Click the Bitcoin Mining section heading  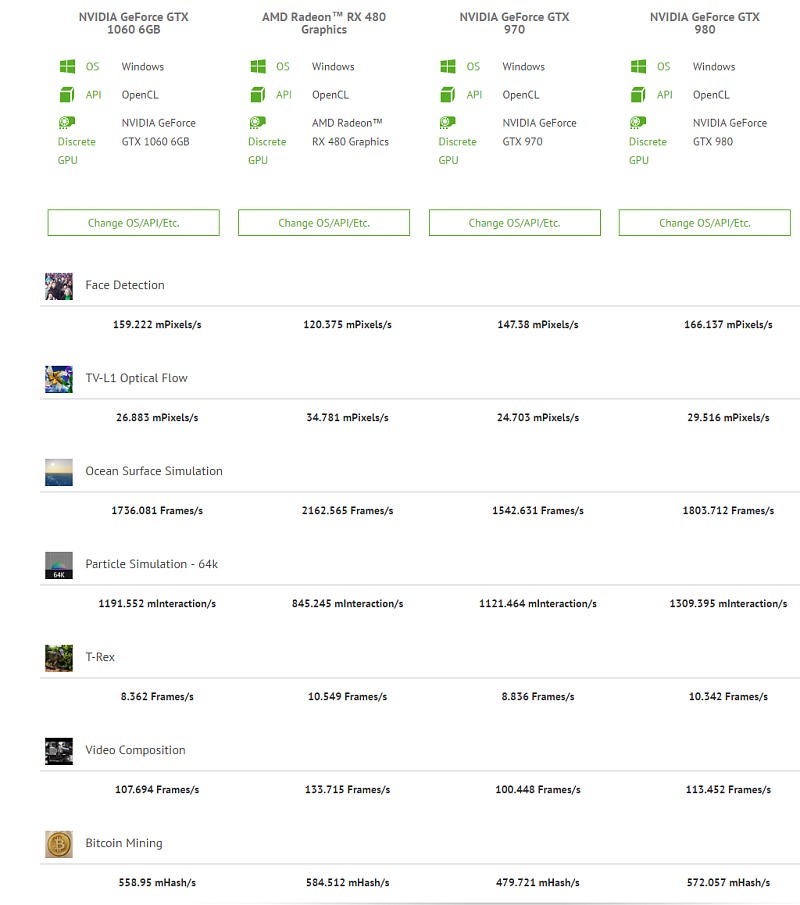[124, 843]
